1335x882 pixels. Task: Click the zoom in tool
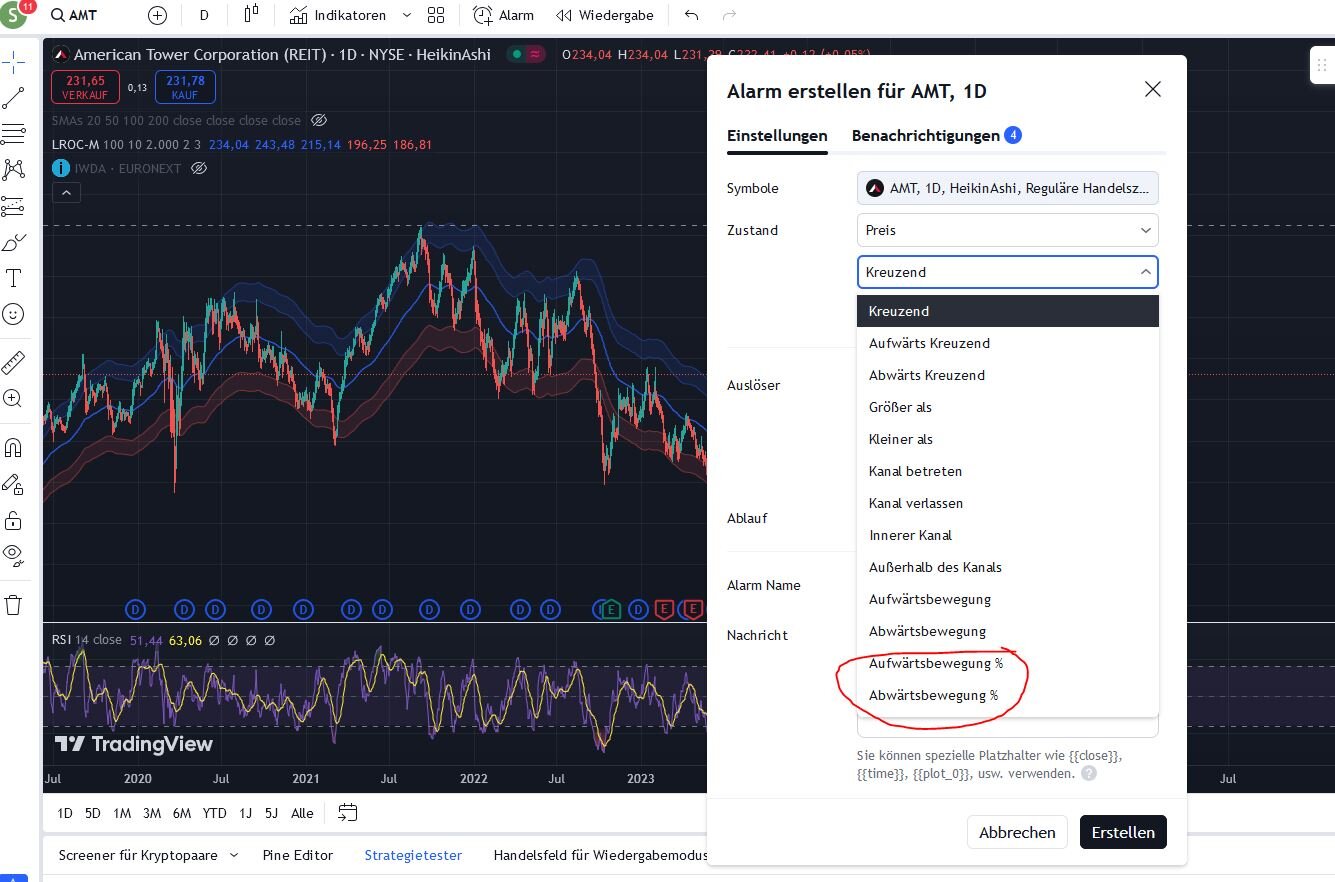coord(14,398)
